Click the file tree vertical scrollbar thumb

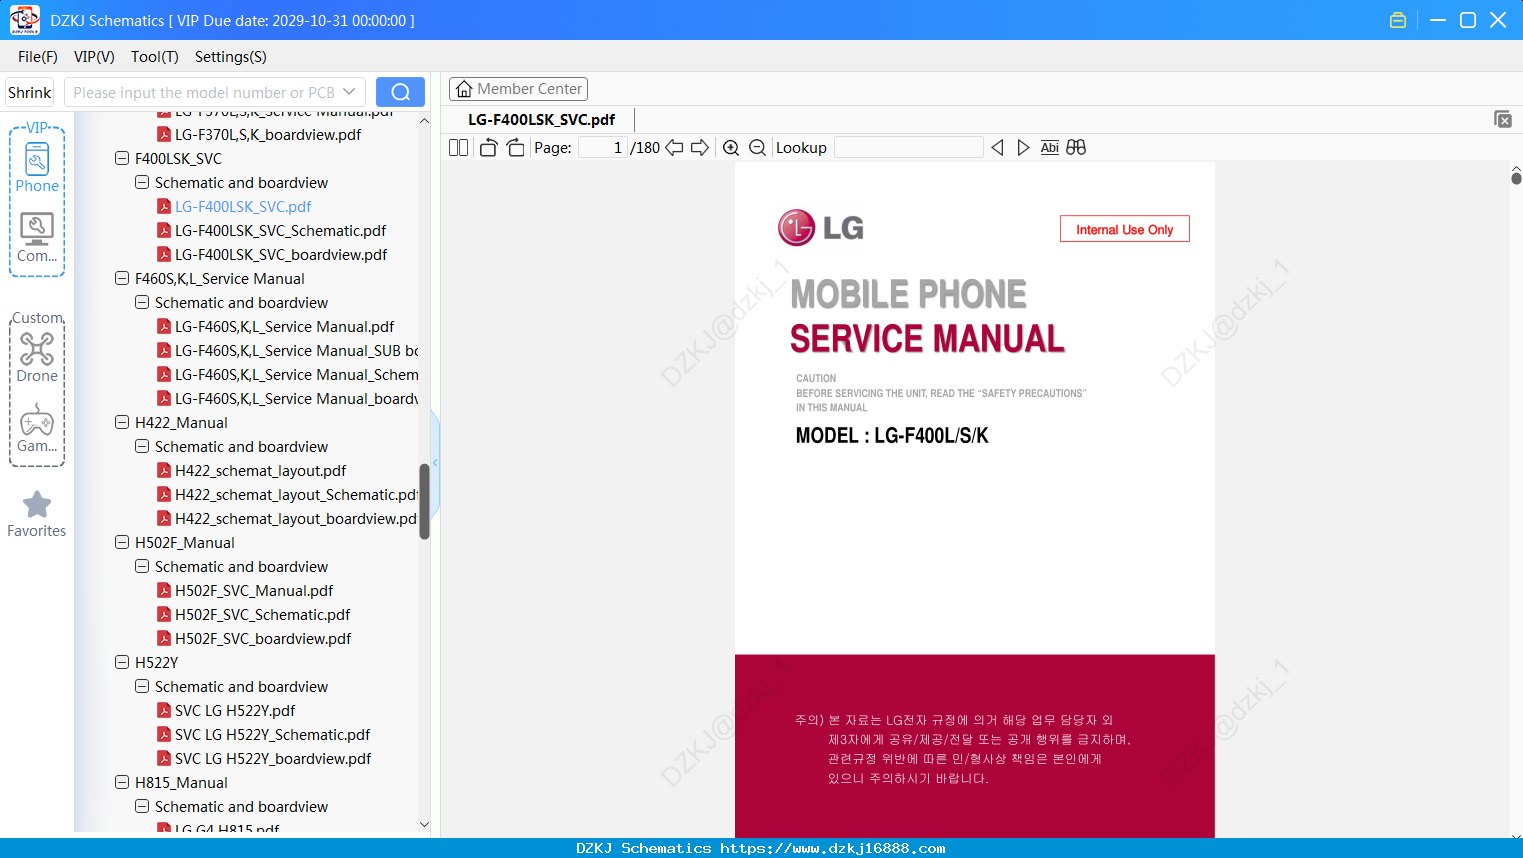[x=424, y=501]
